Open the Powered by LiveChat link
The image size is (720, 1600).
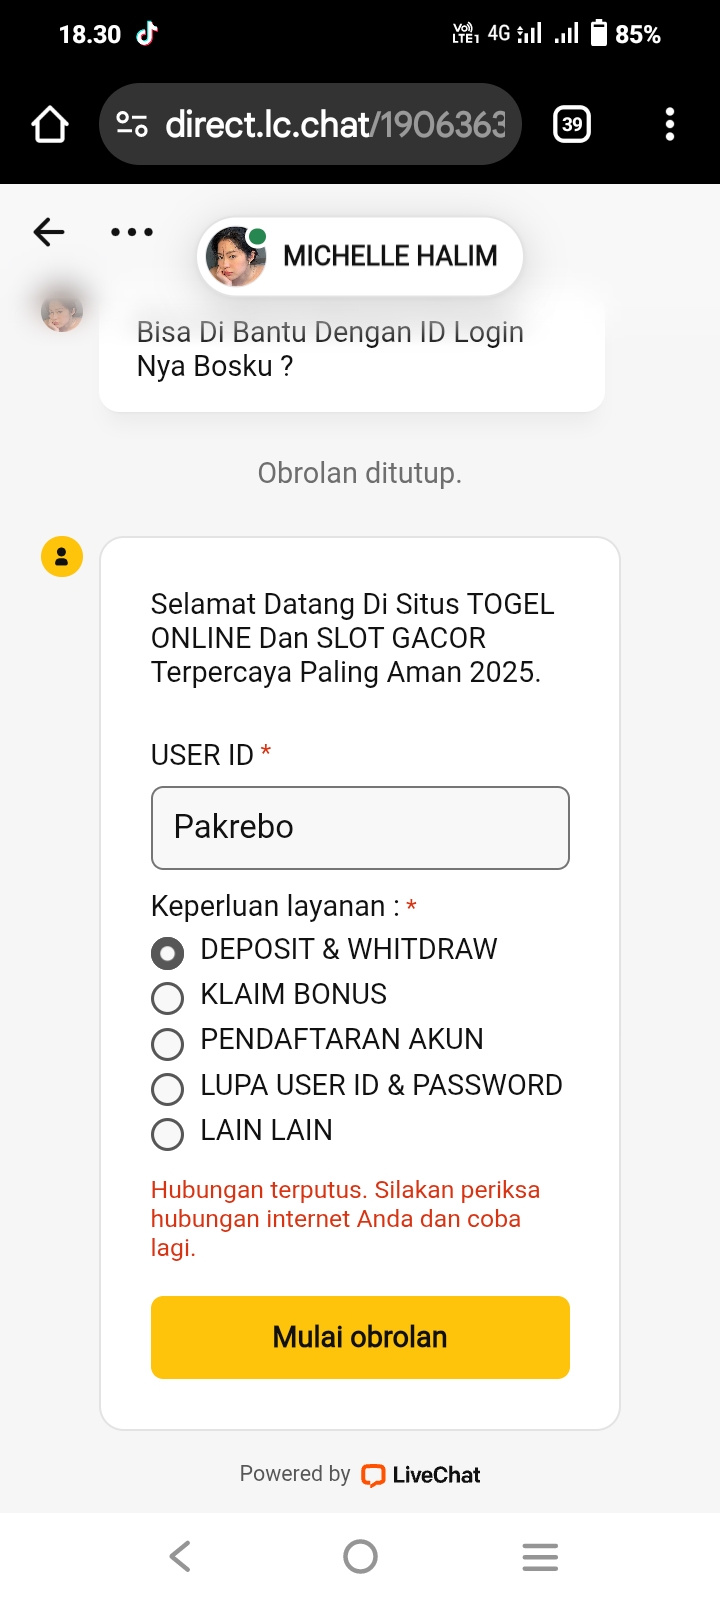pyautogui.click(x=420, y=1475)
